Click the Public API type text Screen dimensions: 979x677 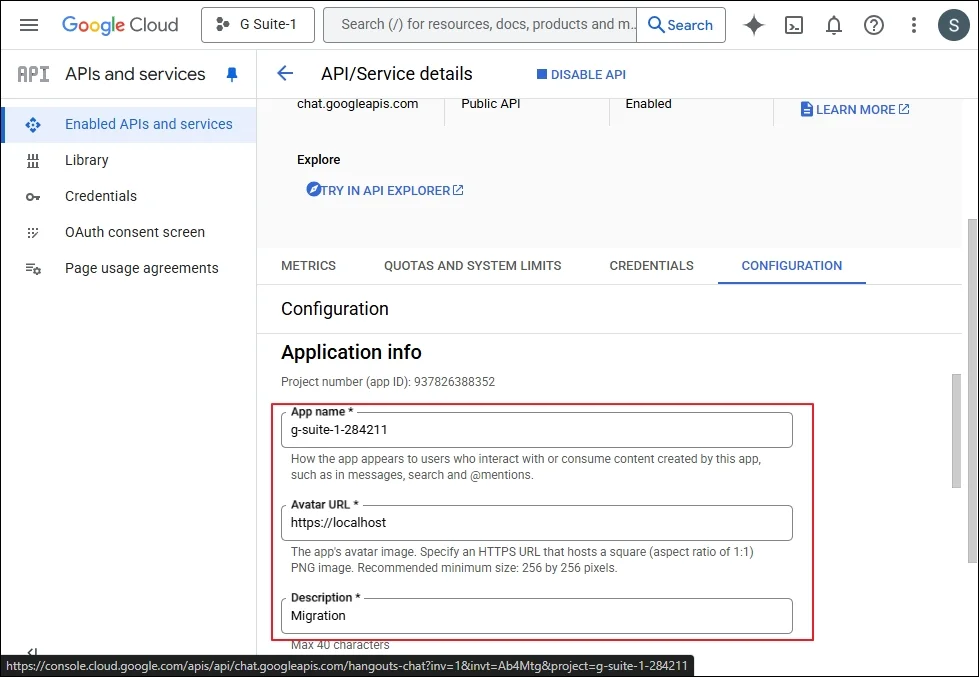pyautogui.click(x=491, y=104)
